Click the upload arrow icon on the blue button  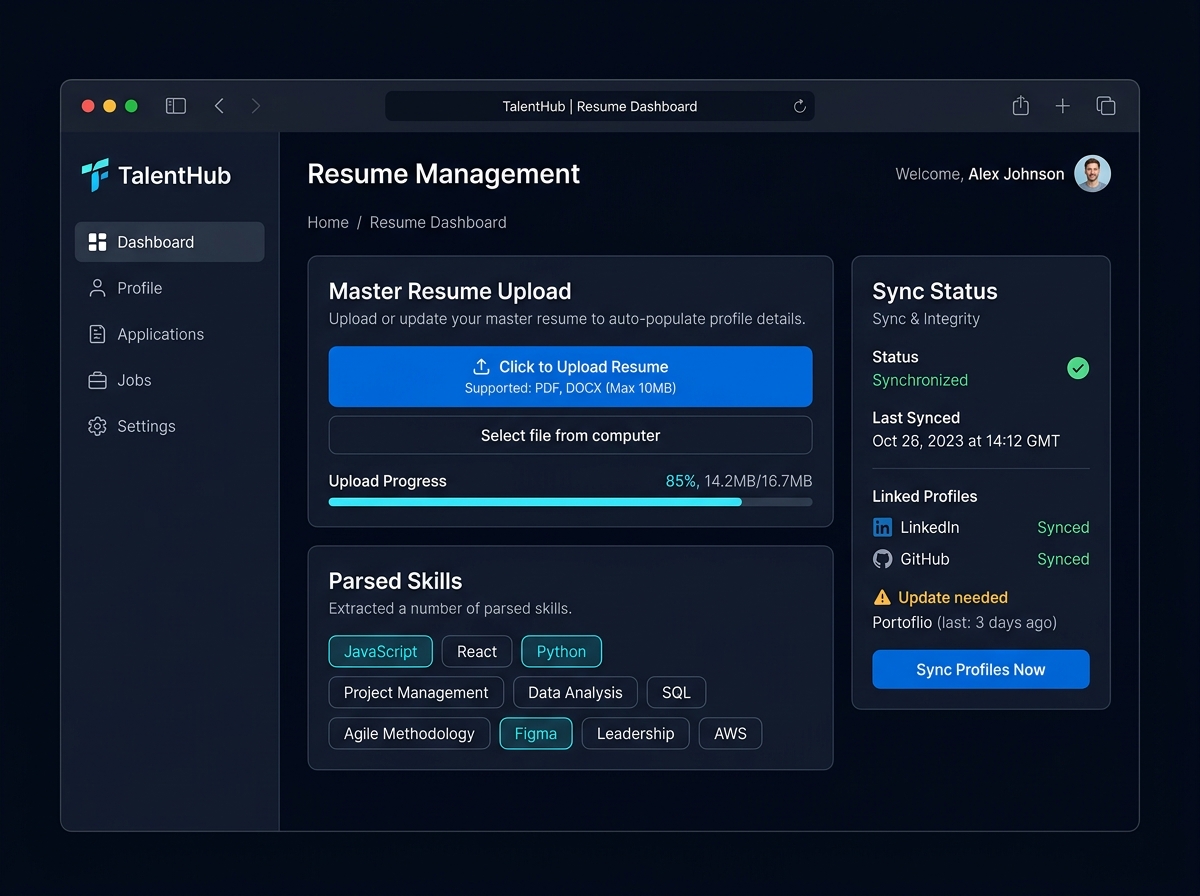click(481, 367)
